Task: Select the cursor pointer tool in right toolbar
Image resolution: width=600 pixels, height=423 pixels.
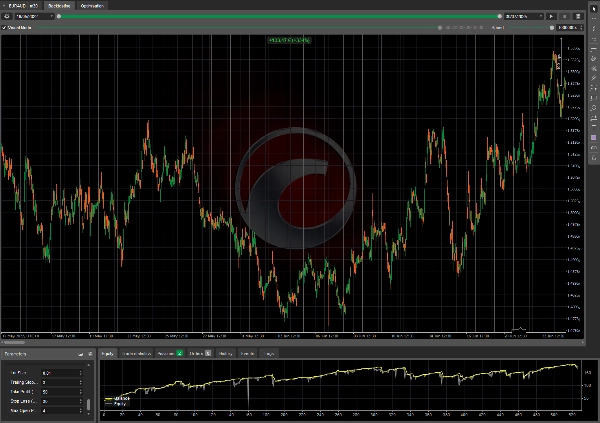Action: point(594,7)
